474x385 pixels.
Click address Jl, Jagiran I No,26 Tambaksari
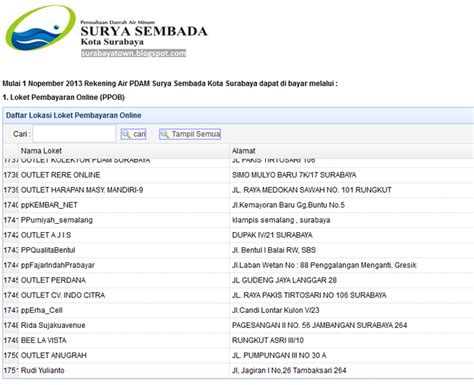click(x=289, y=370)
